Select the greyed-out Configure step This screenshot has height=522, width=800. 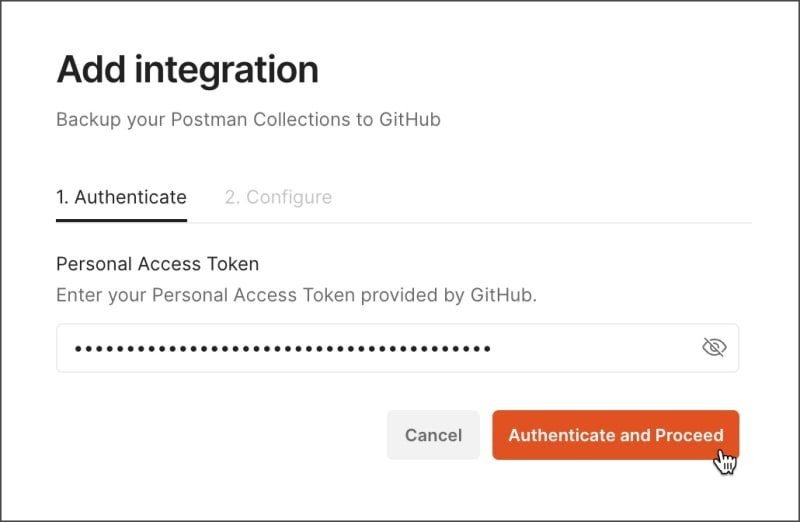[278, 197]
